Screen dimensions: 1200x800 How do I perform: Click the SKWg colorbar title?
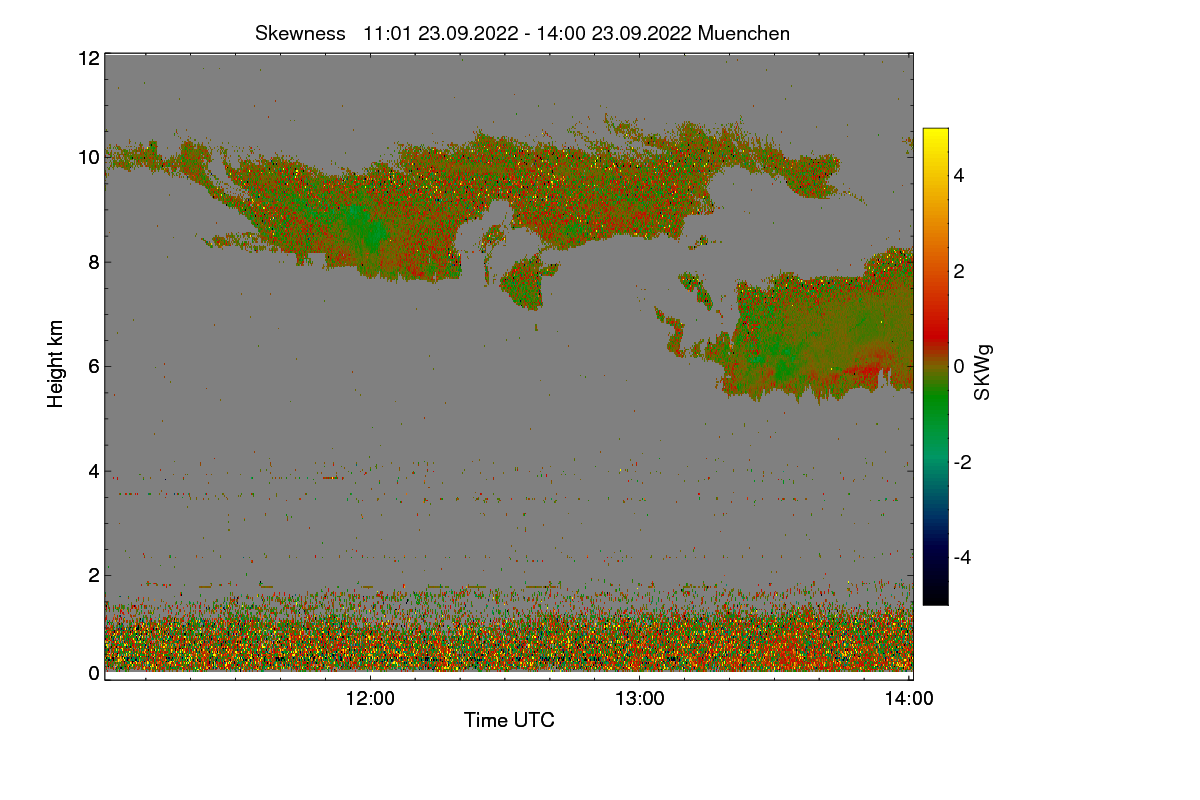pos(983,373)
